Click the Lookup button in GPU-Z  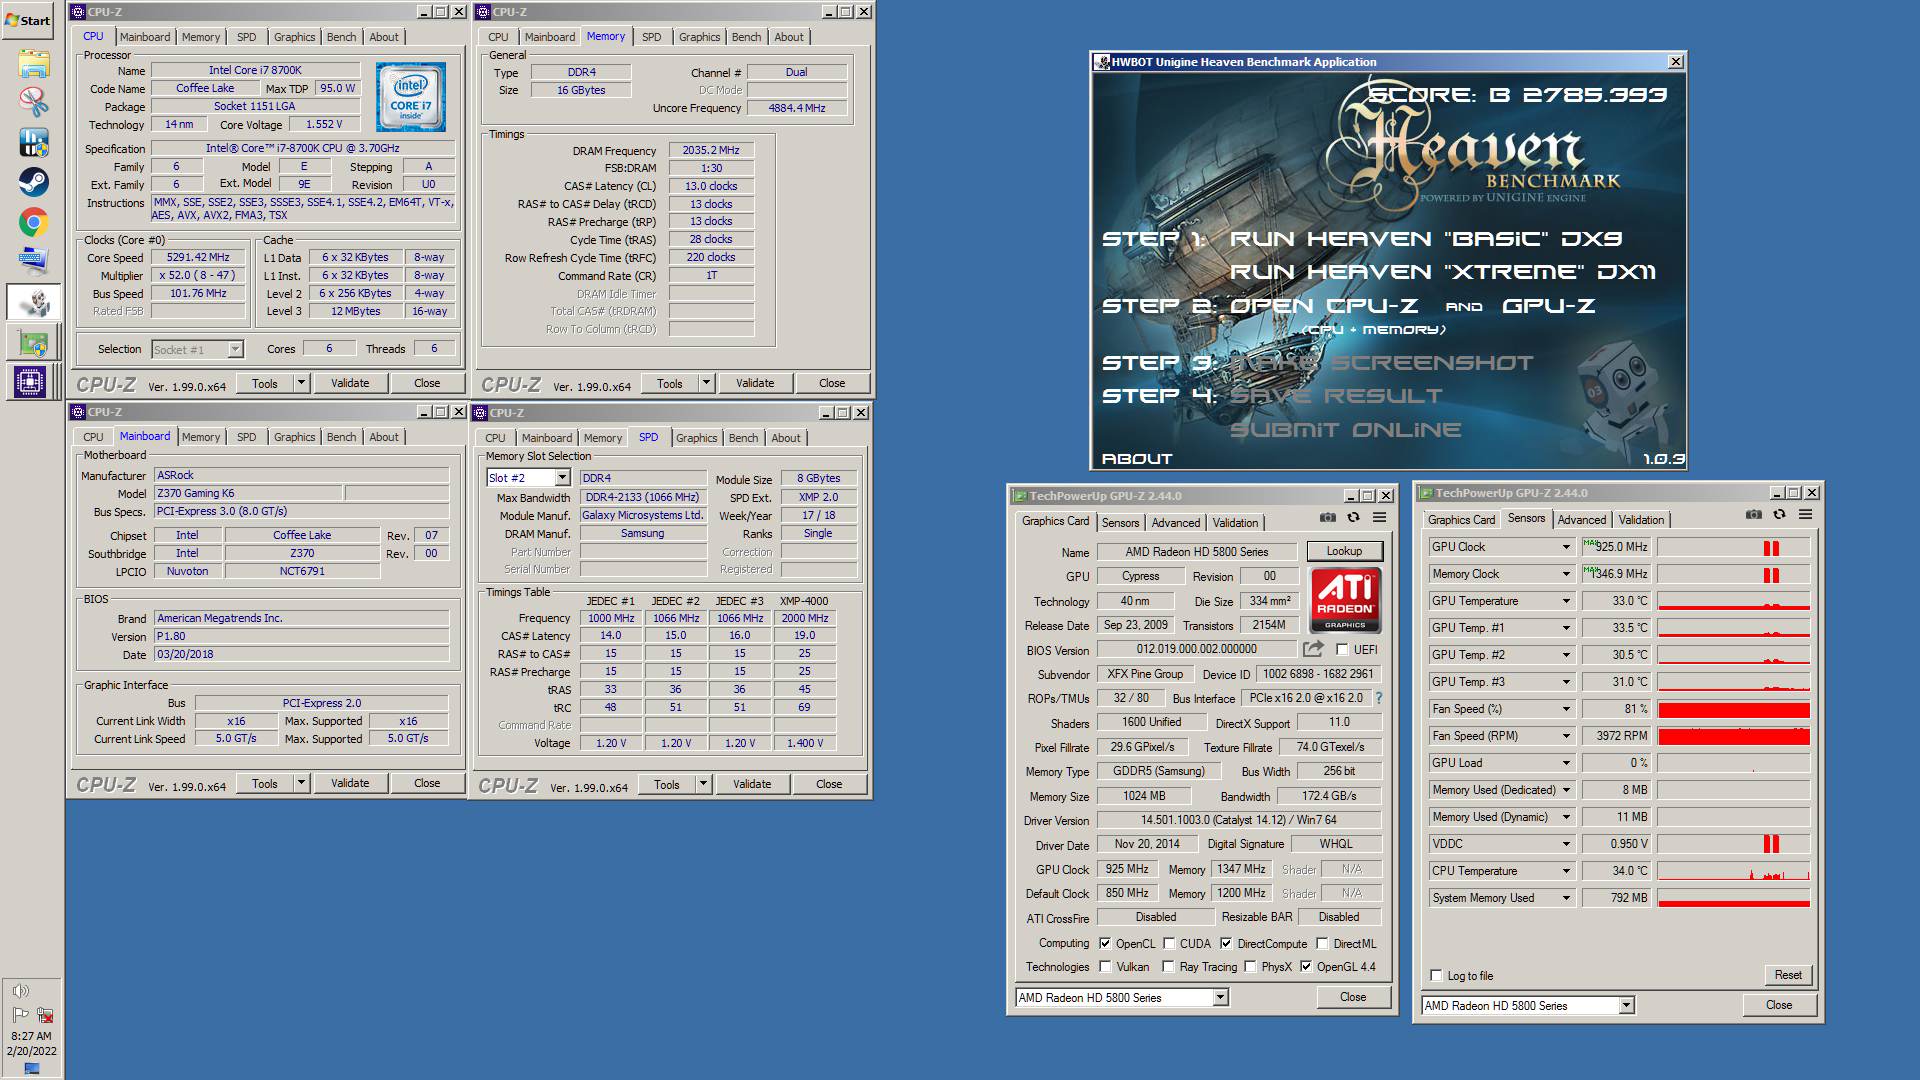click(1344, 551)
